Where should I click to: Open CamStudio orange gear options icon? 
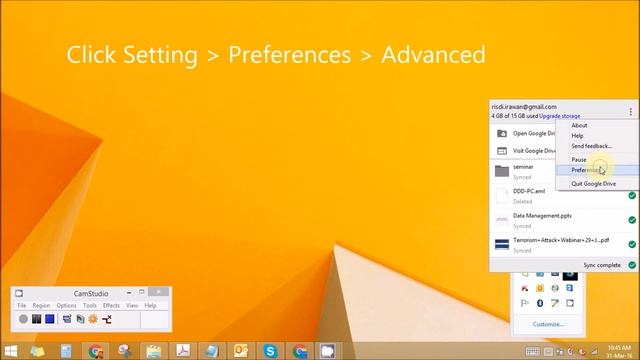[93, 319]
